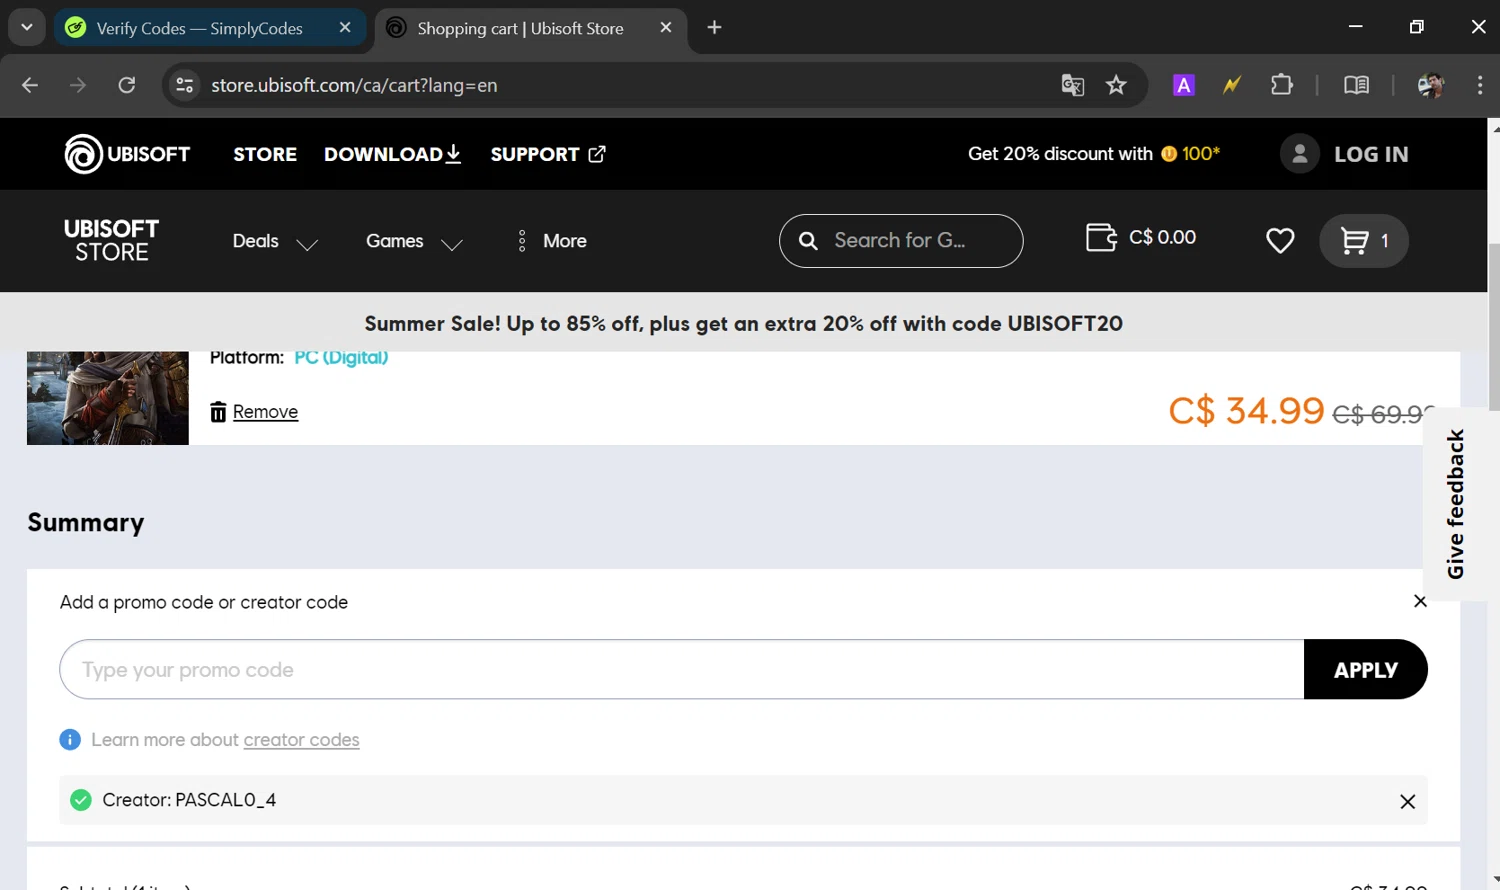Reload the current page
The image size is (1500, 890).
click(127, 85)
